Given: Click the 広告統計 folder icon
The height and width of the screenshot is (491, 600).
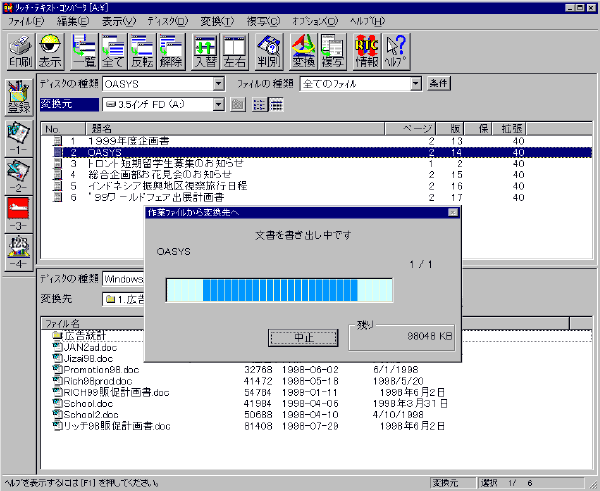Looking at the screenshot, I should (57, 336).
